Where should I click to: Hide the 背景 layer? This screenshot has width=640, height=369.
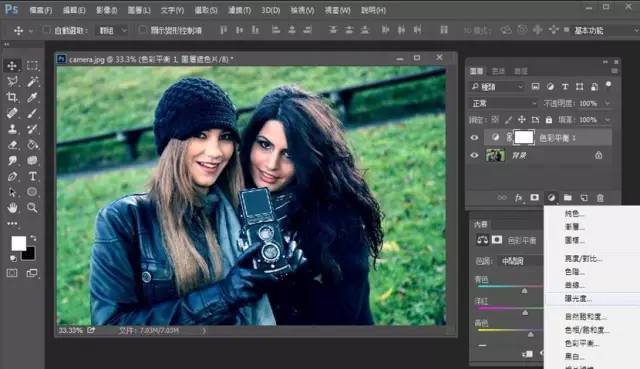474,155
